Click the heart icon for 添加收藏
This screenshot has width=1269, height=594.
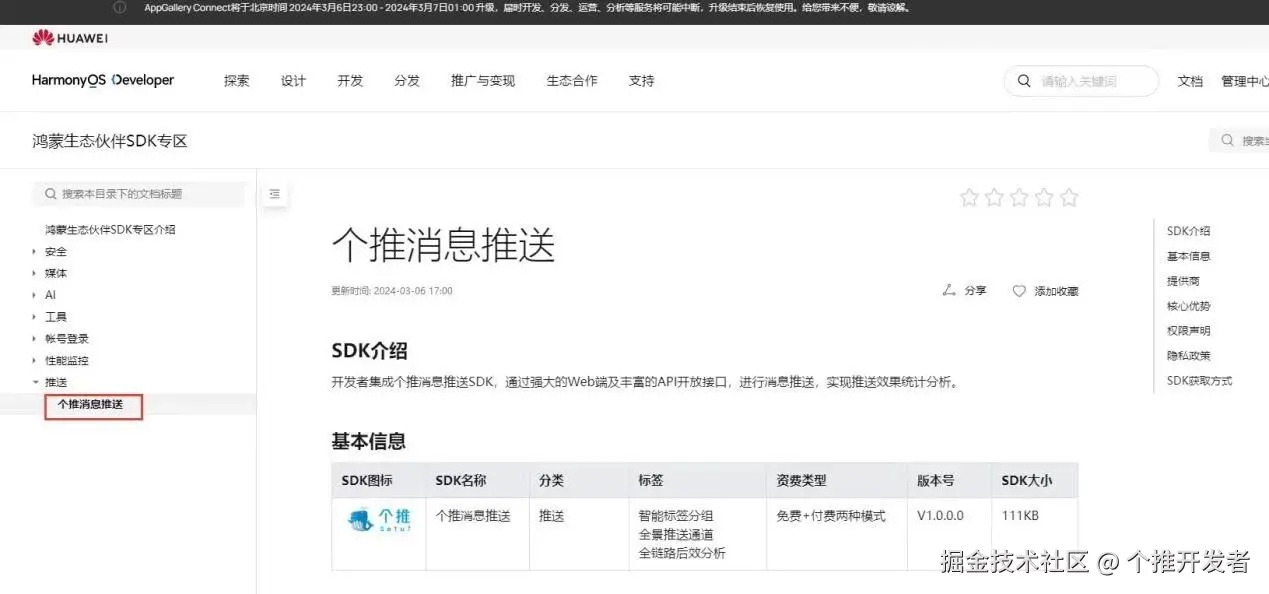1019,291
